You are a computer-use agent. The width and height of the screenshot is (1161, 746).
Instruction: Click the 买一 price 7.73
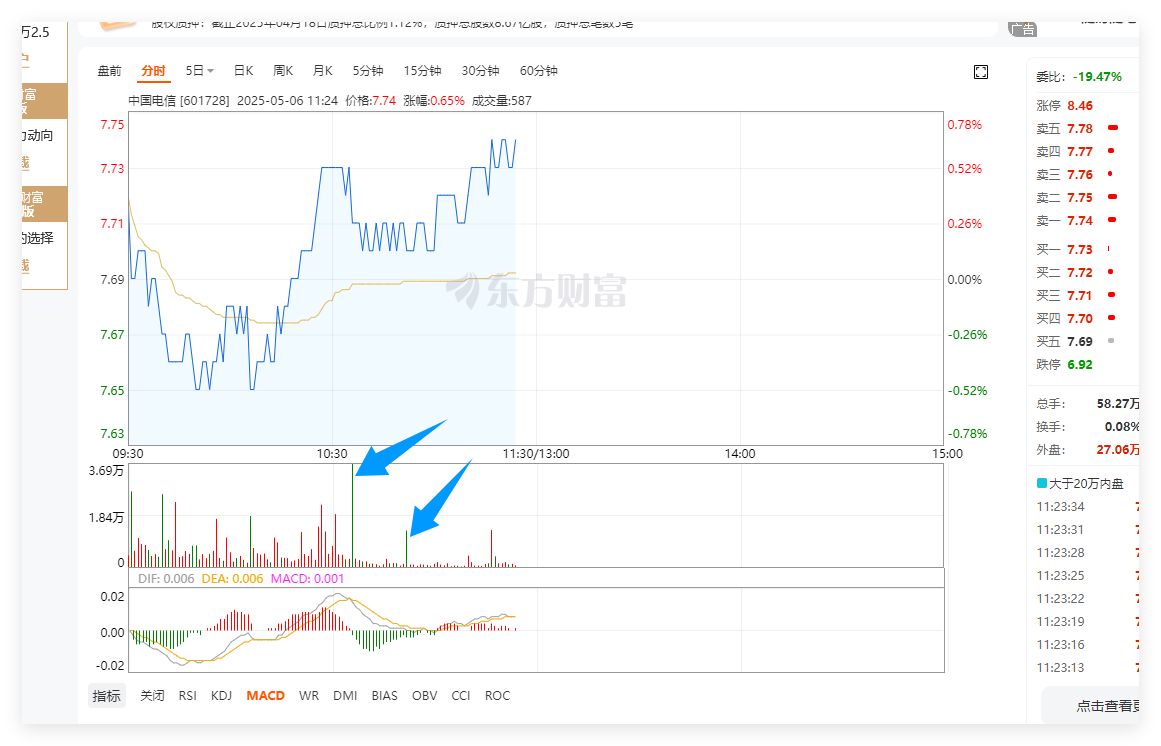(1080, 249)
